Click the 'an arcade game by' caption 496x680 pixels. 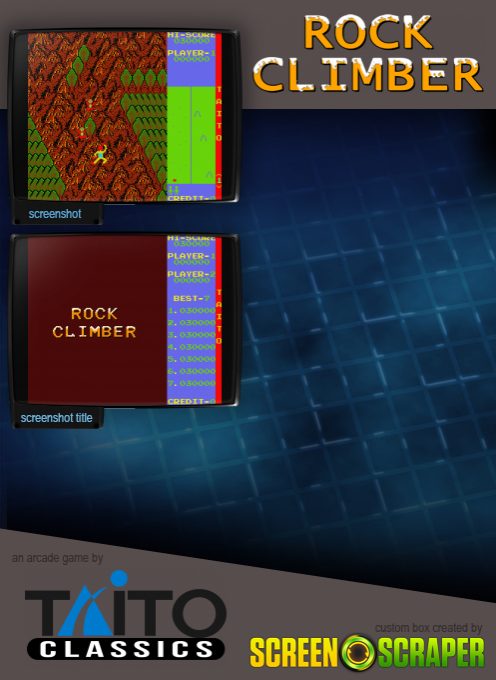tap(57, 558)
